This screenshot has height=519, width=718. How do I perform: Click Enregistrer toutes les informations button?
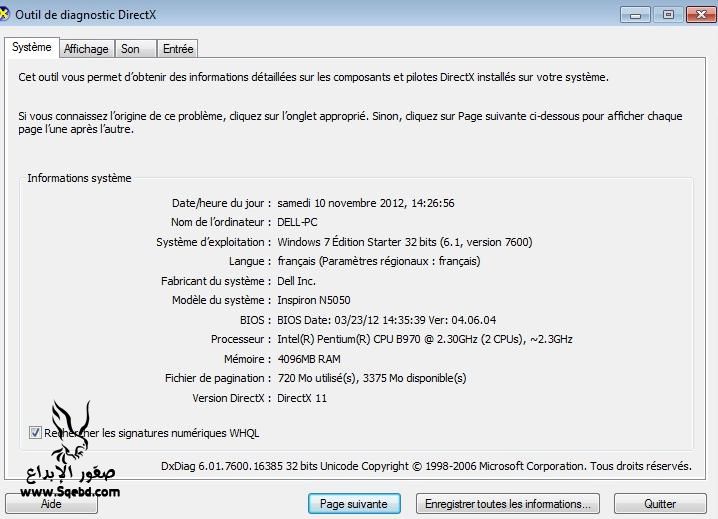click(x=508, y=503)
